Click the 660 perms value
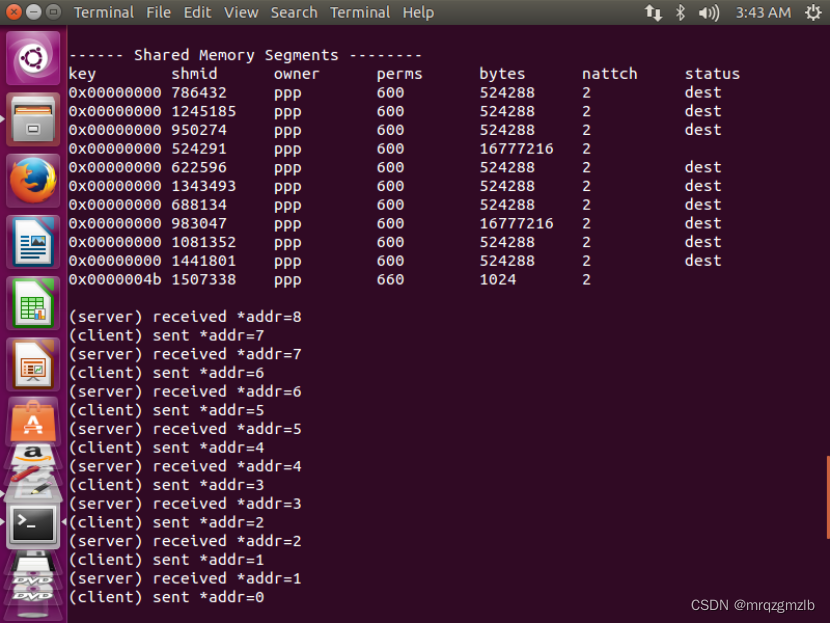This screenshot has height=623, width=831. (x=390, y=280)
